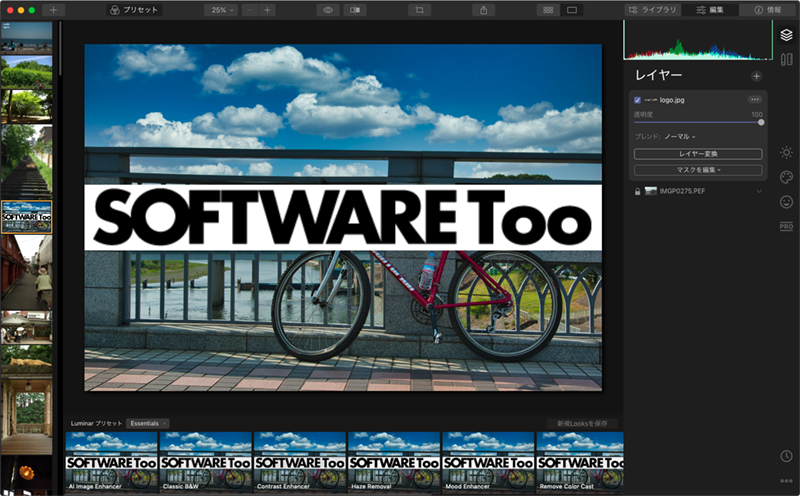Open the Essentials preset category dropdown
Viewport: 800px width, 496px height.
click(147, 424)
